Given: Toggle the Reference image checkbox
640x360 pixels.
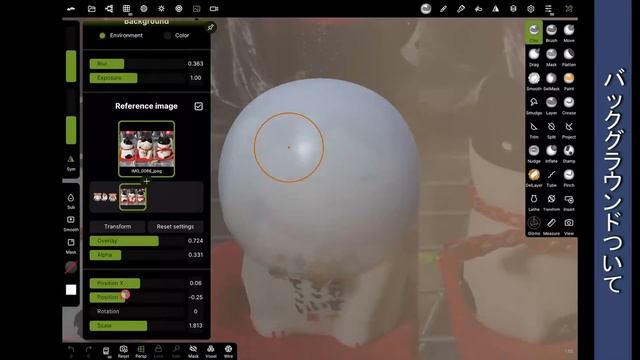Looking at the screenshot, I should (x=198, y=106).
